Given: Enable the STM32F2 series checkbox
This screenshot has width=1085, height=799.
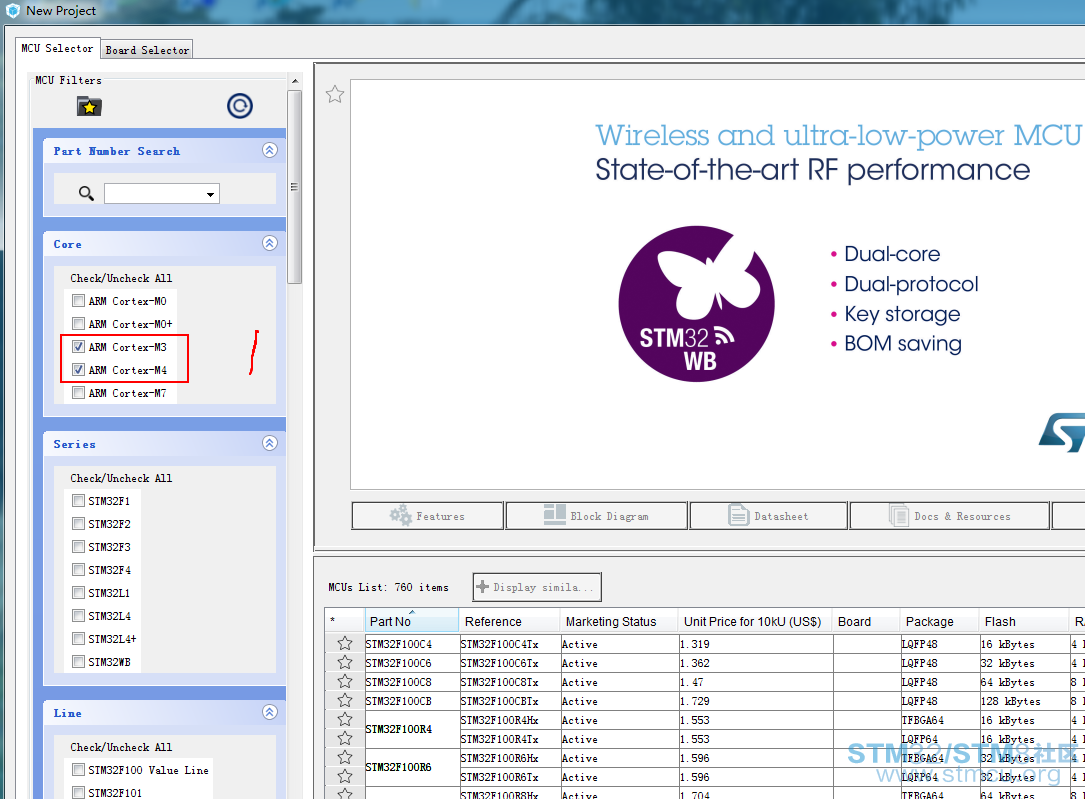Looking at the screenshot, I should [x=78, y=524].
